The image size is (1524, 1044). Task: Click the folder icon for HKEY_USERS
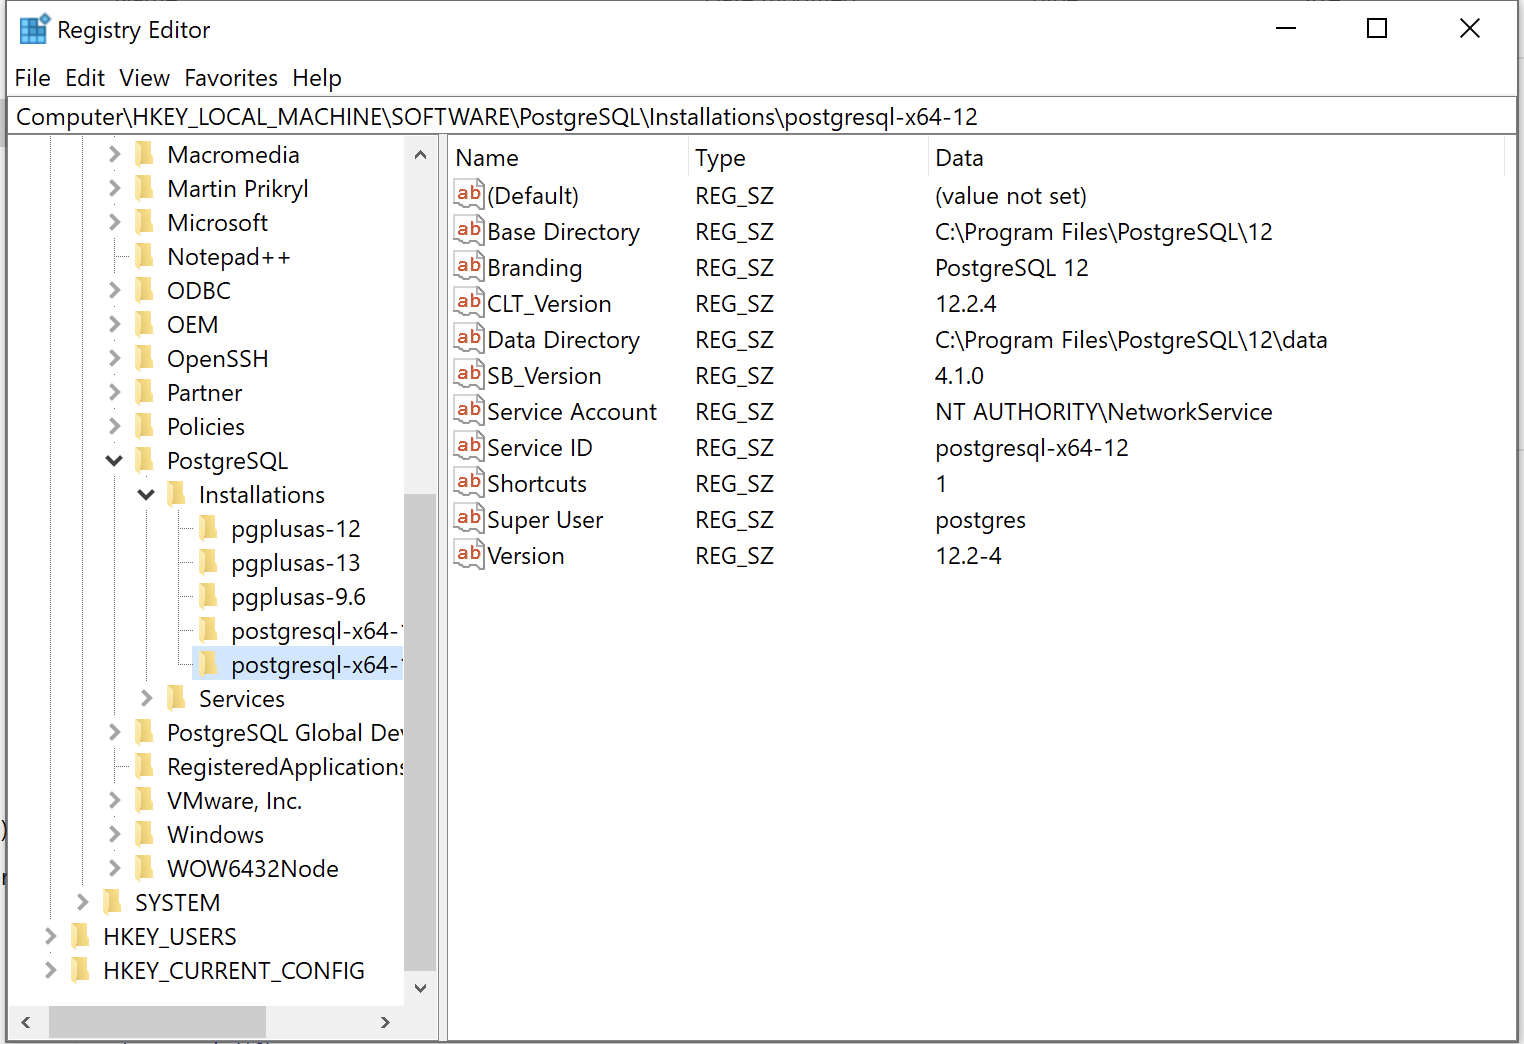(x=81, y=936)
